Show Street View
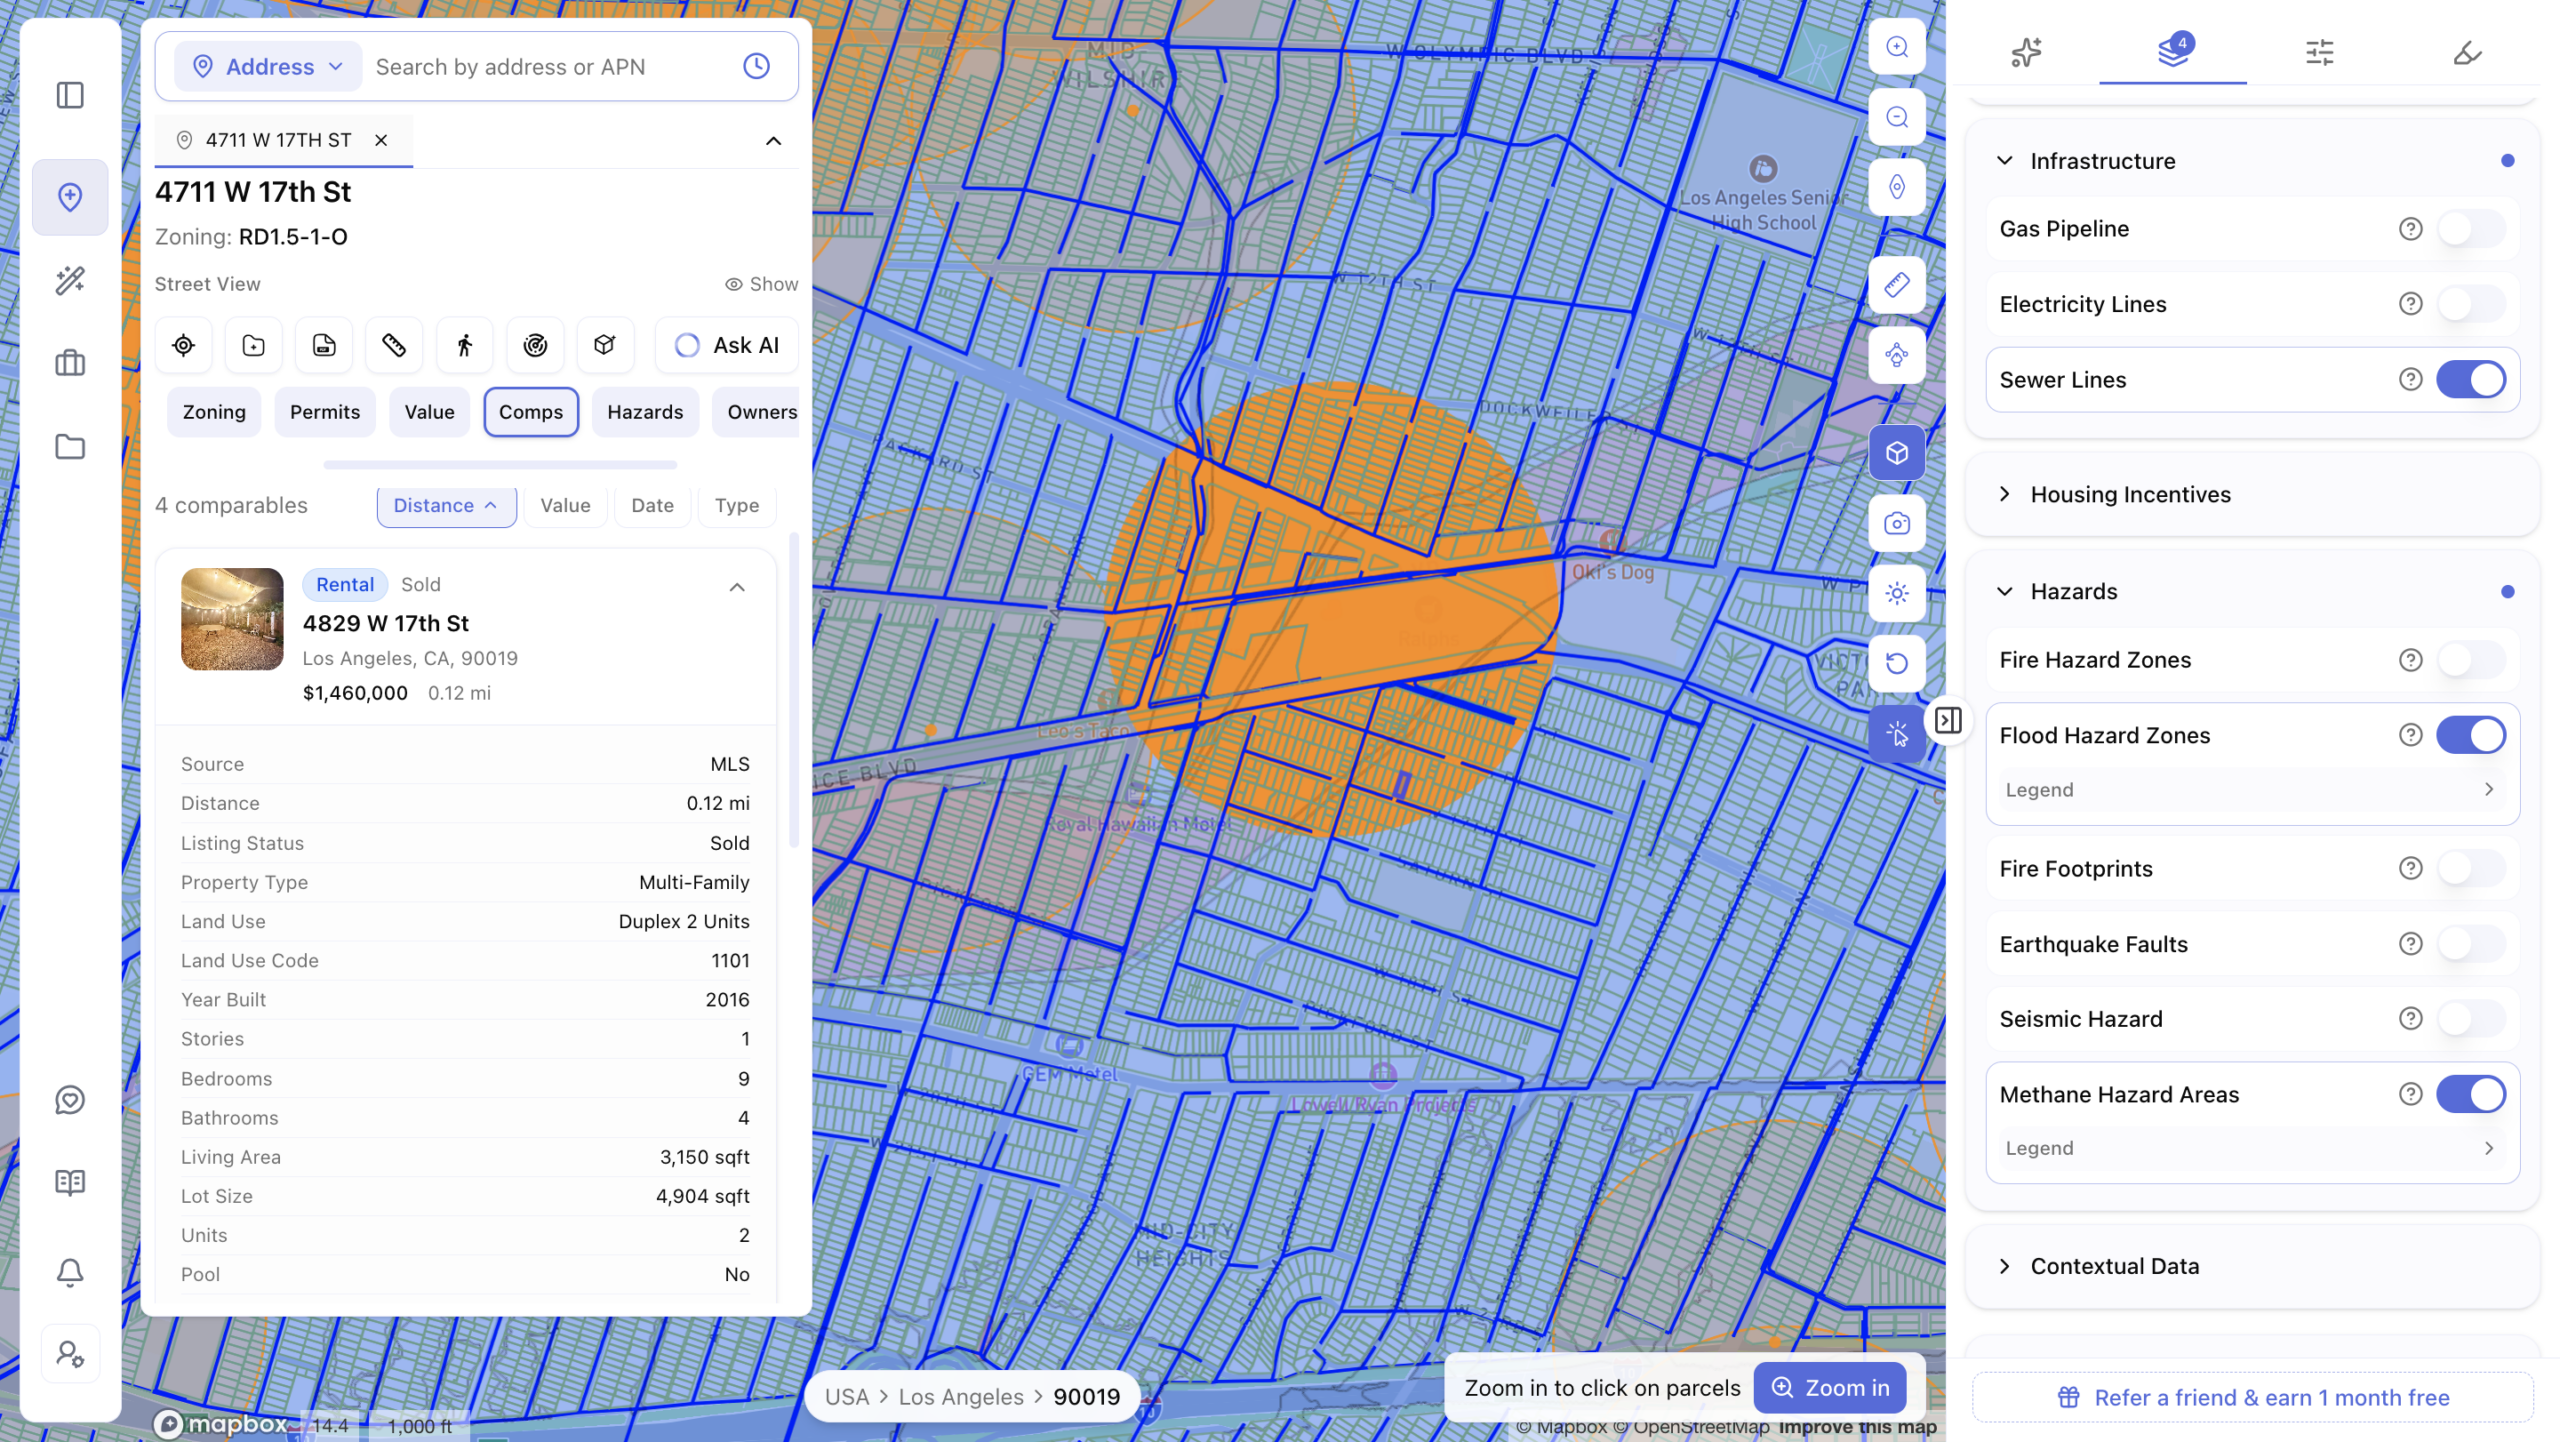 762,284
